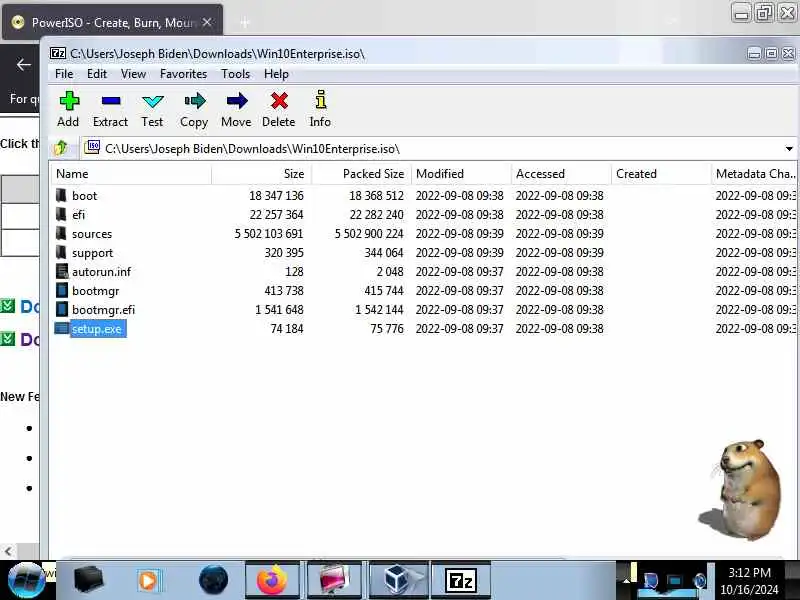Image resolution: width=800 pixels, height=600 pixels.
Task: Open Firefox from the taskbar
Action: pos(272,580)
